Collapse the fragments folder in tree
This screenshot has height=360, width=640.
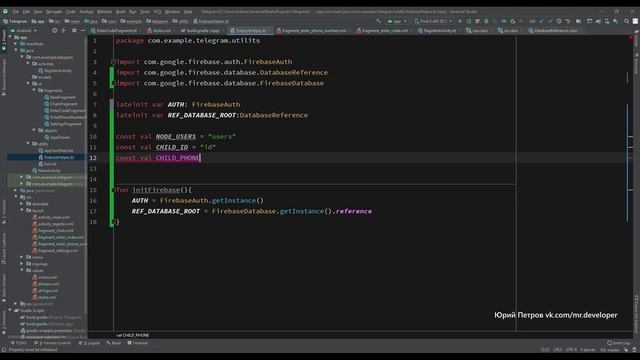tap(34, 90)
